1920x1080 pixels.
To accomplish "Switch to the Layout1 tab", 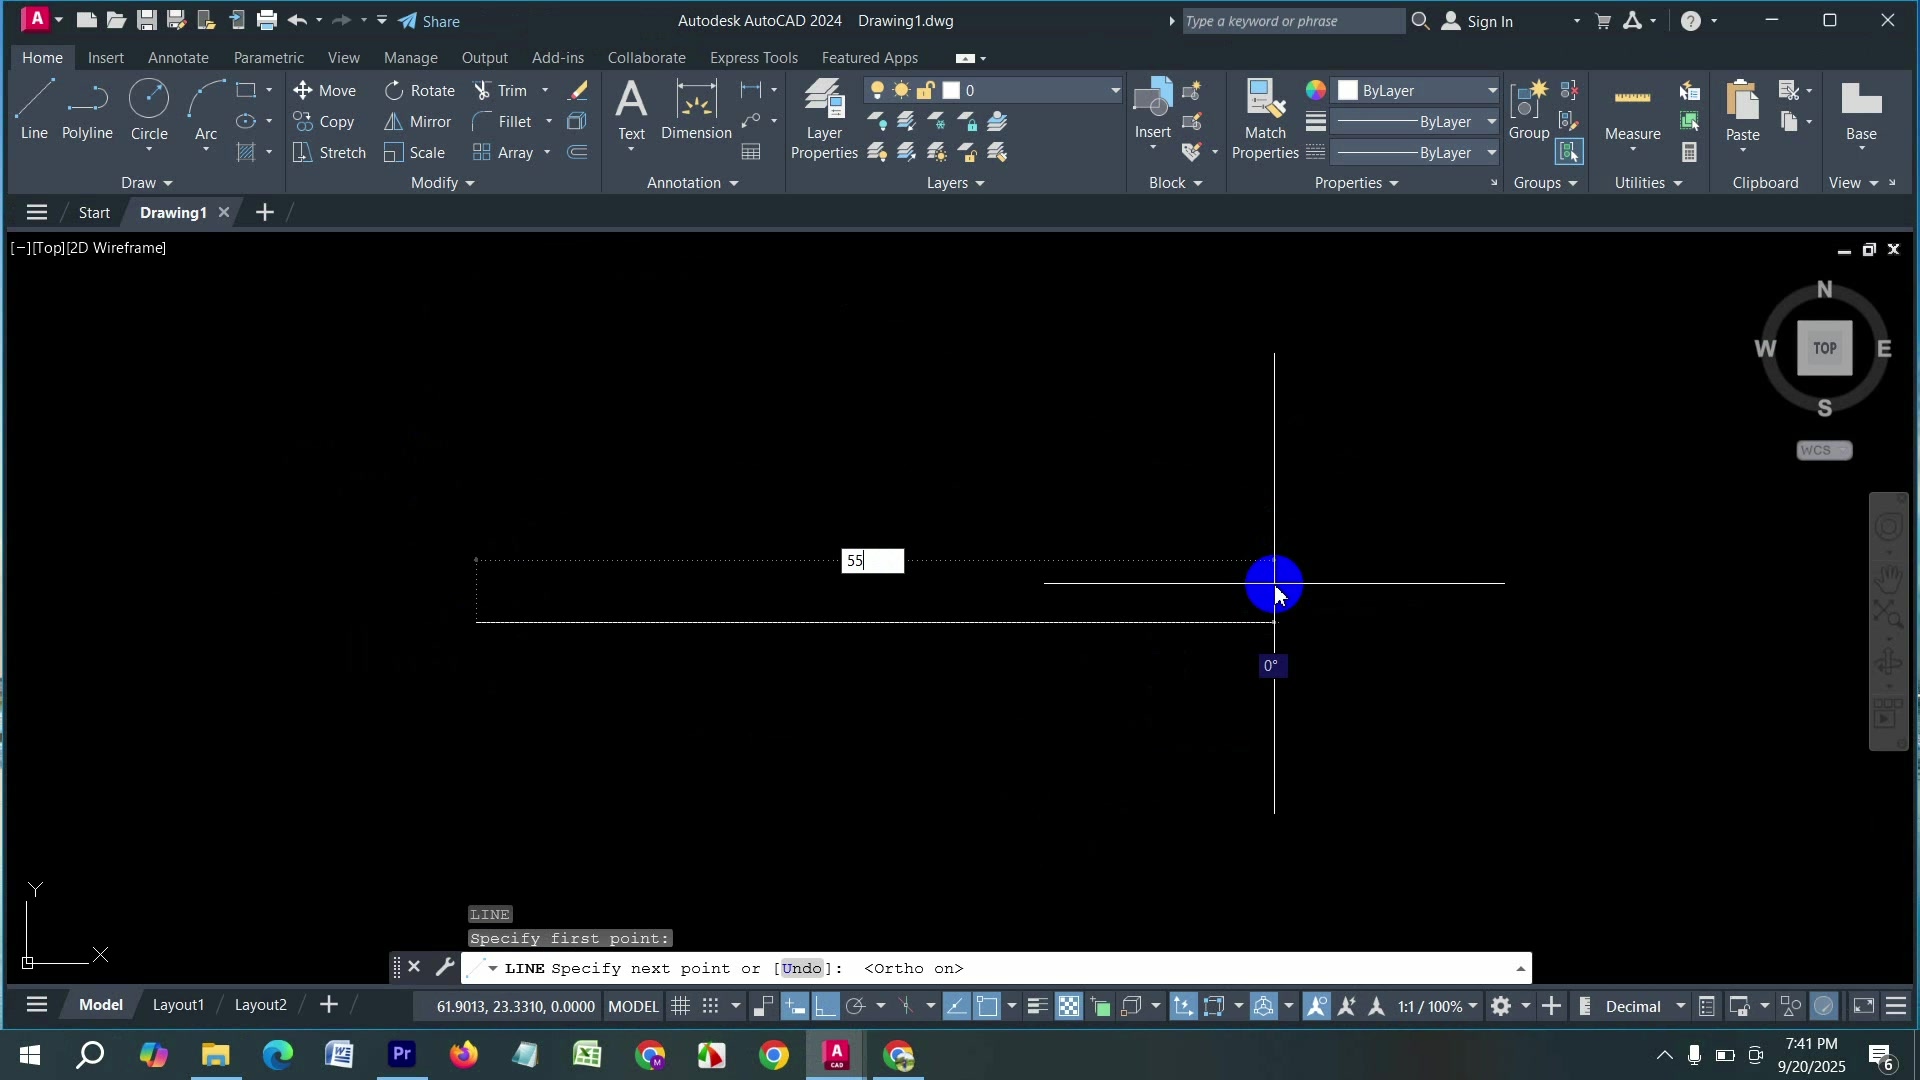I will point(178,1005).
